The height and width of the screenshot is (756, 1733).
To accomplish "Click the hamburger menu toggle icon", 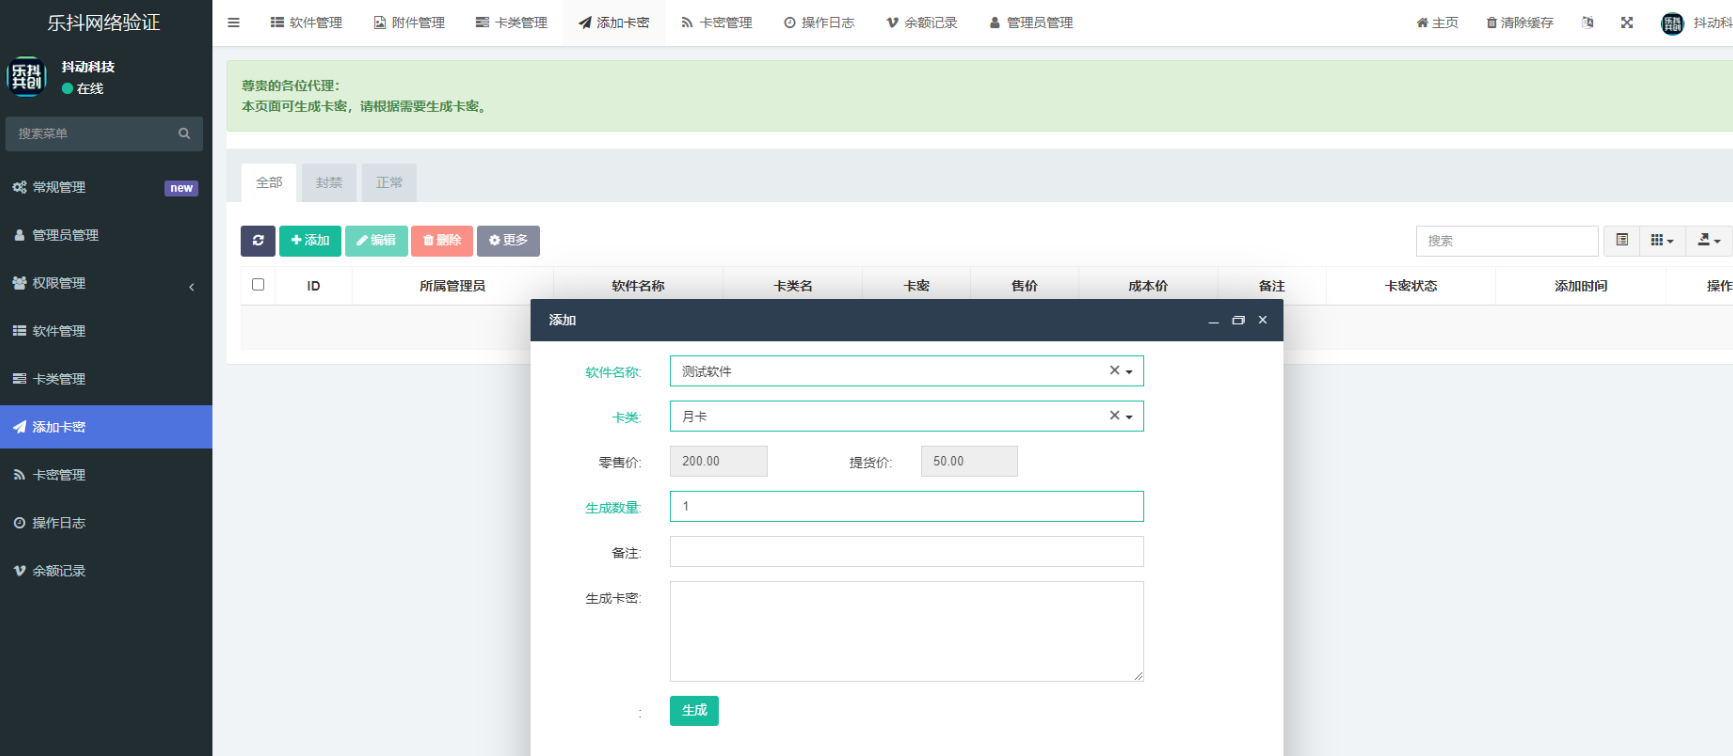I will [234, 23].
